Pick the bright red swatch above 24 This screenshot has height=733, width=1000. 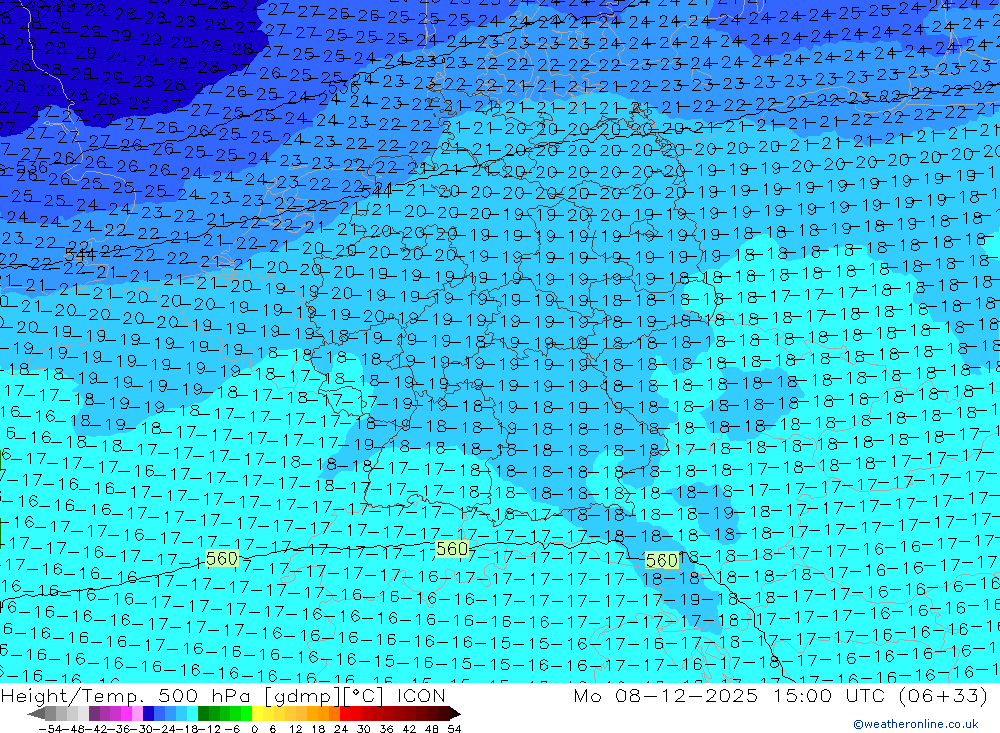345,713
